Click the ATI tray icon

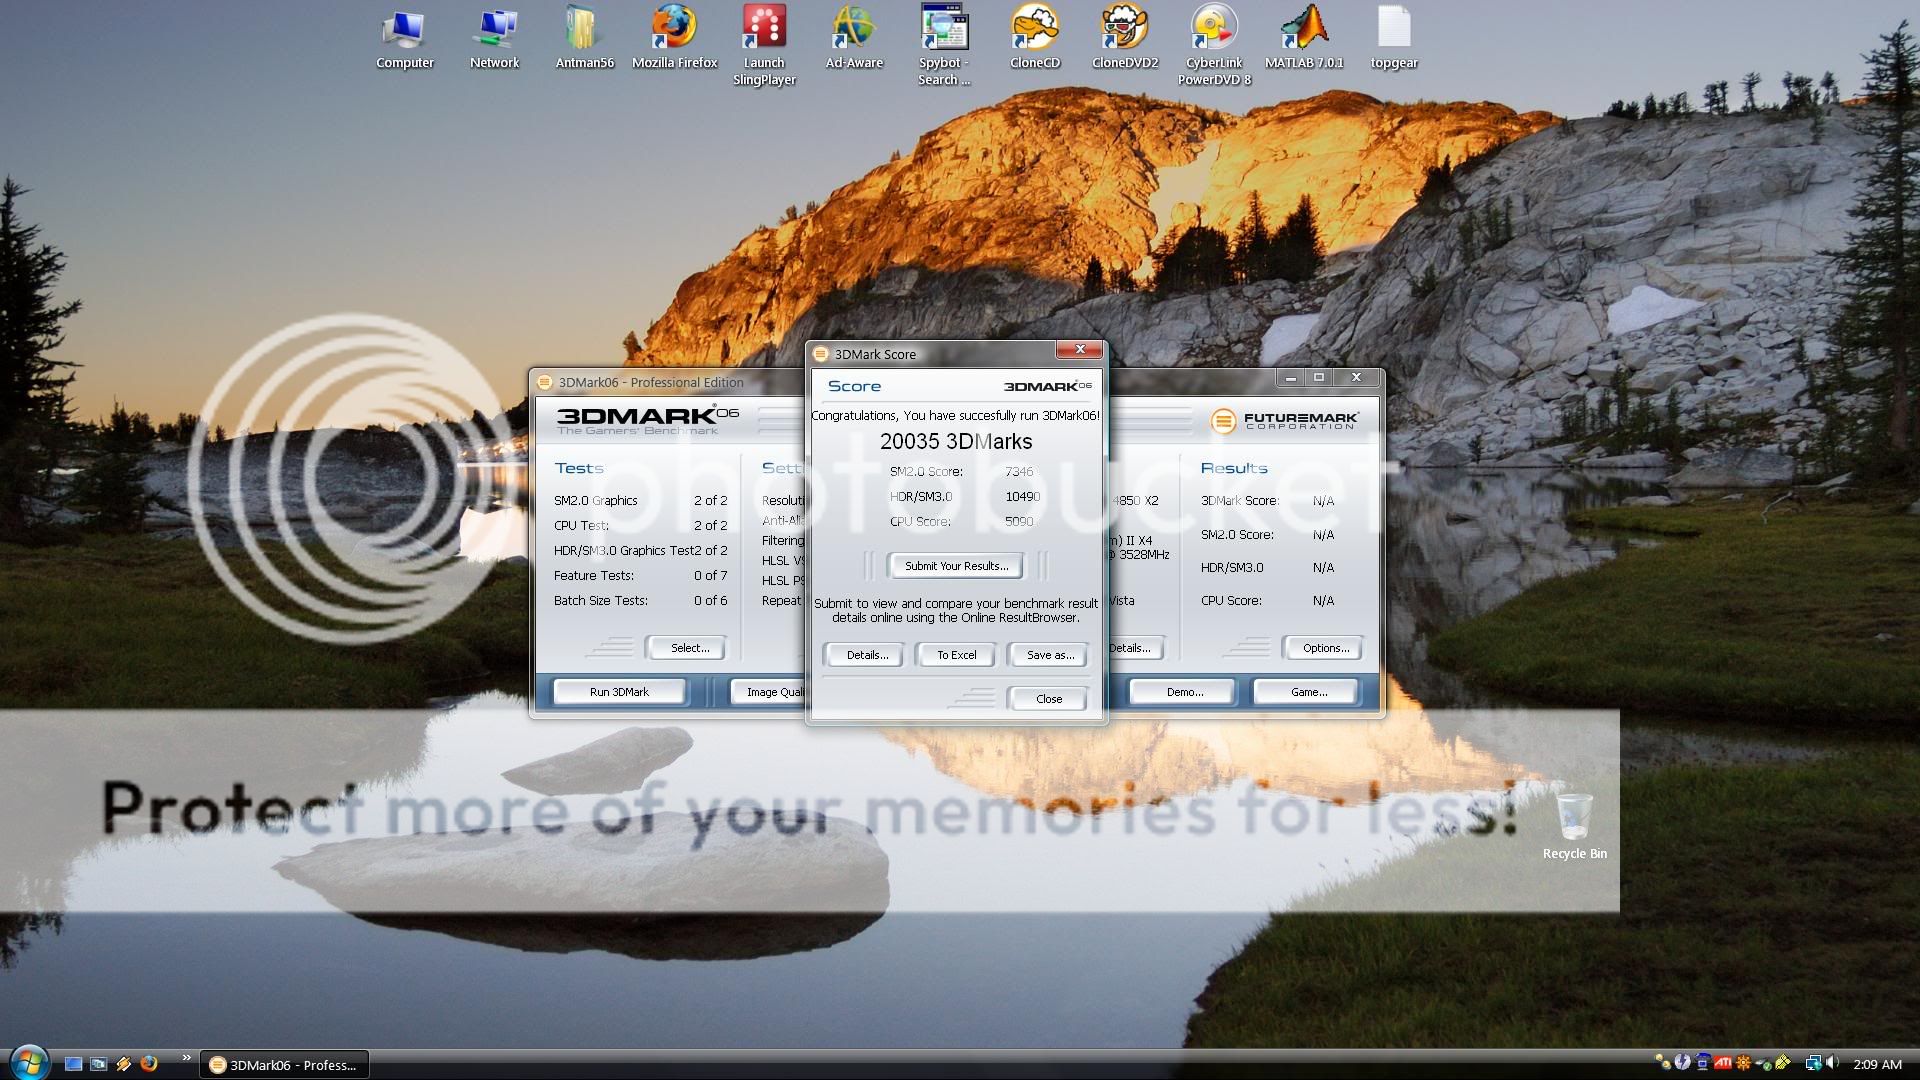tap(1723, 1064)
